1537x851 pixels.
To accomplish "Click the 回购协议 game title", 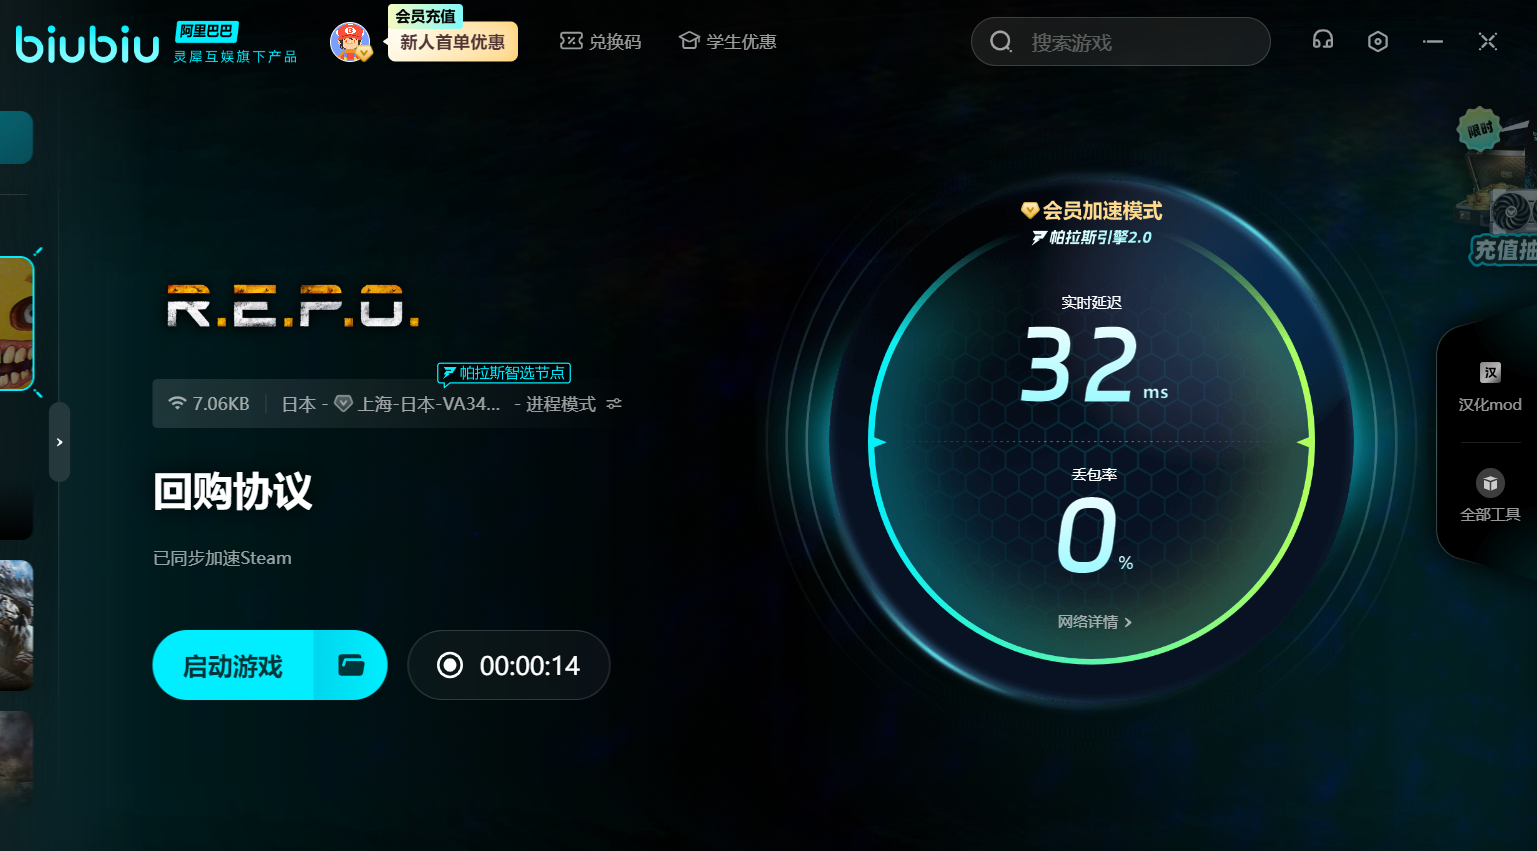I will tap(233, 492).
